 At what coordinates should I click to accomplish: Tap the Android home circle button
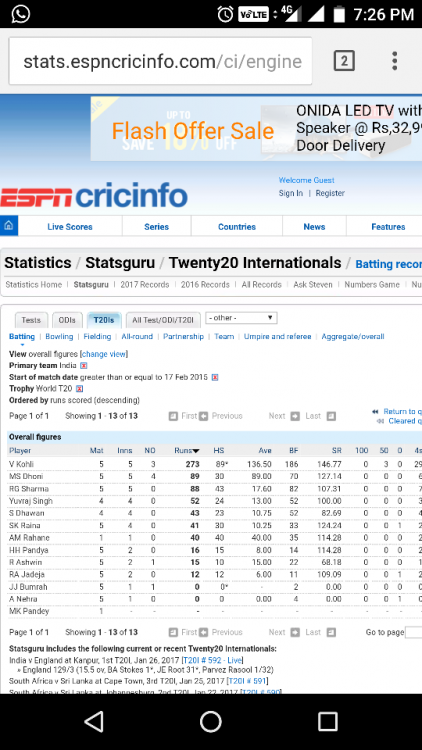tap(211, 721)
